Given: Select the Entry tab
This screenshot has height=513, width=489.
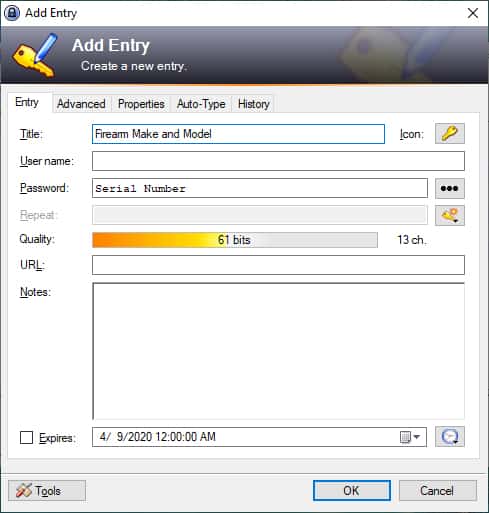Looking at the screenshot, I should pos(27,102).
